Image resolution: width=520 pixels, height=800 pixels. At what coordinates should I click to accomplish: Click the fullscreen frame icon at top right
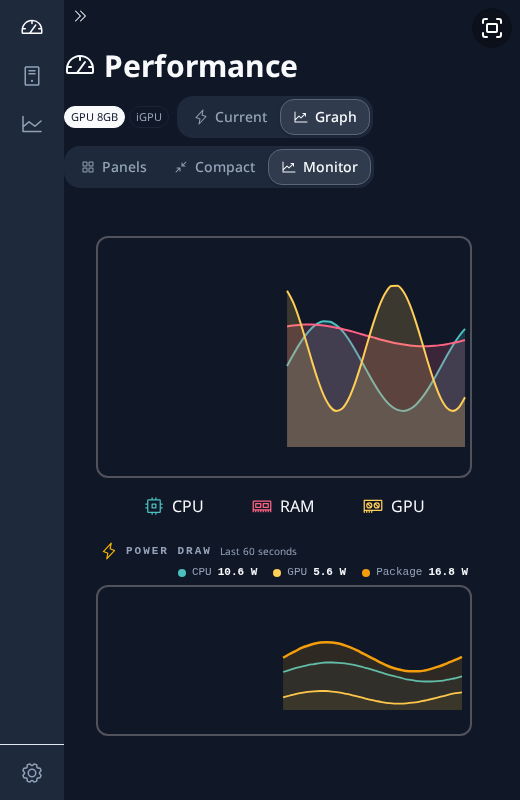pos(492,28)
